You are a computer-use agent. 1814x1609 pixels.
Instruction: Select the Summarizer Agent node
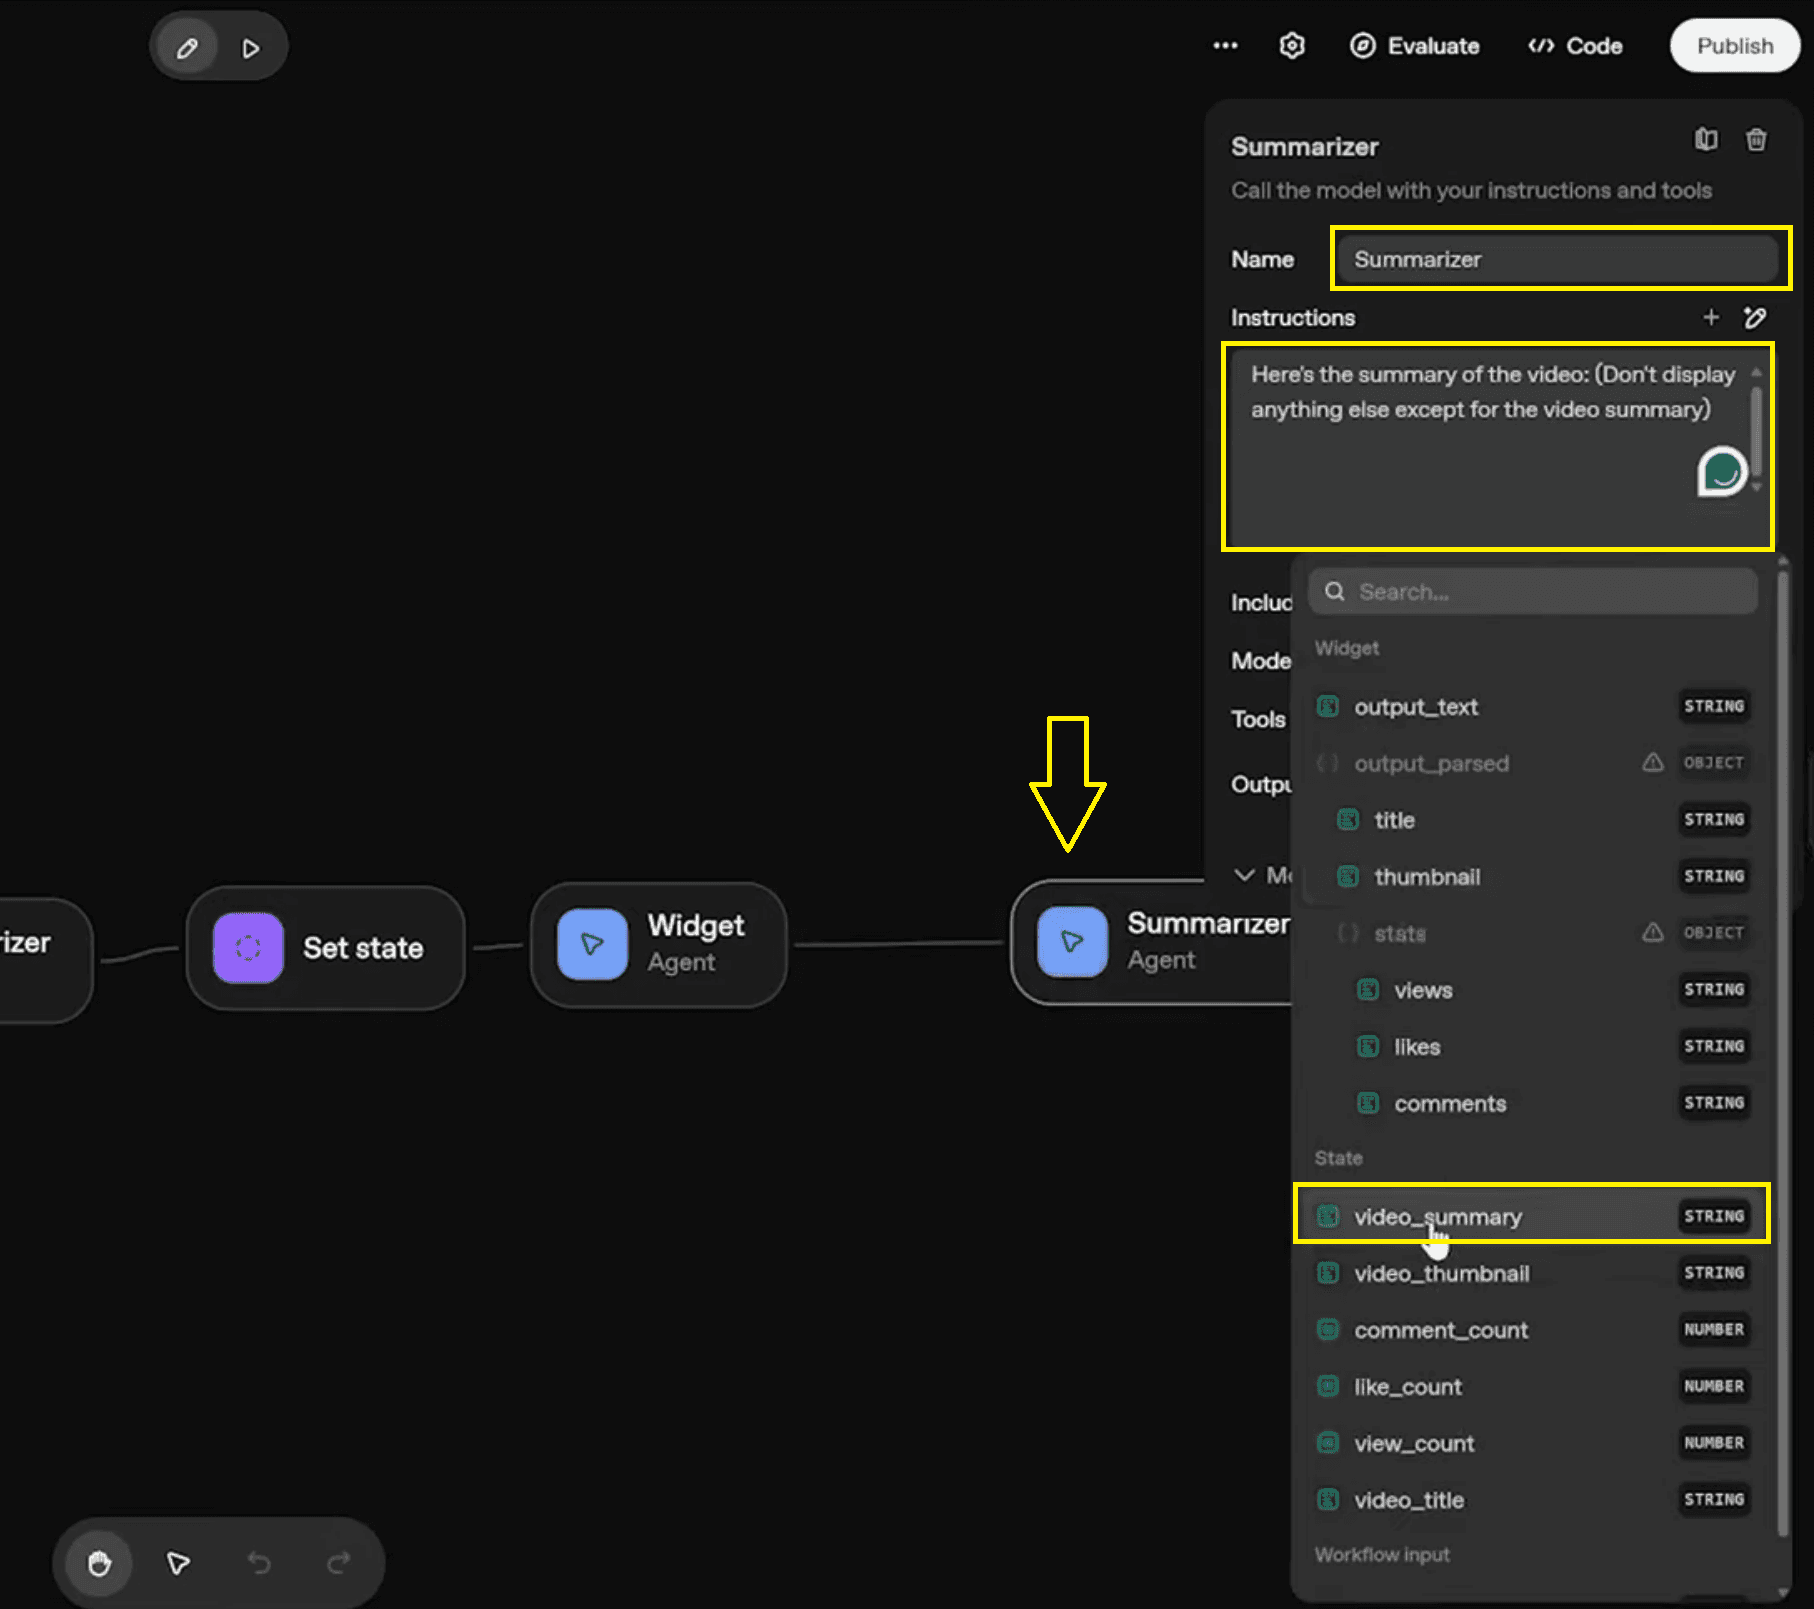[x=1150, y=942]
